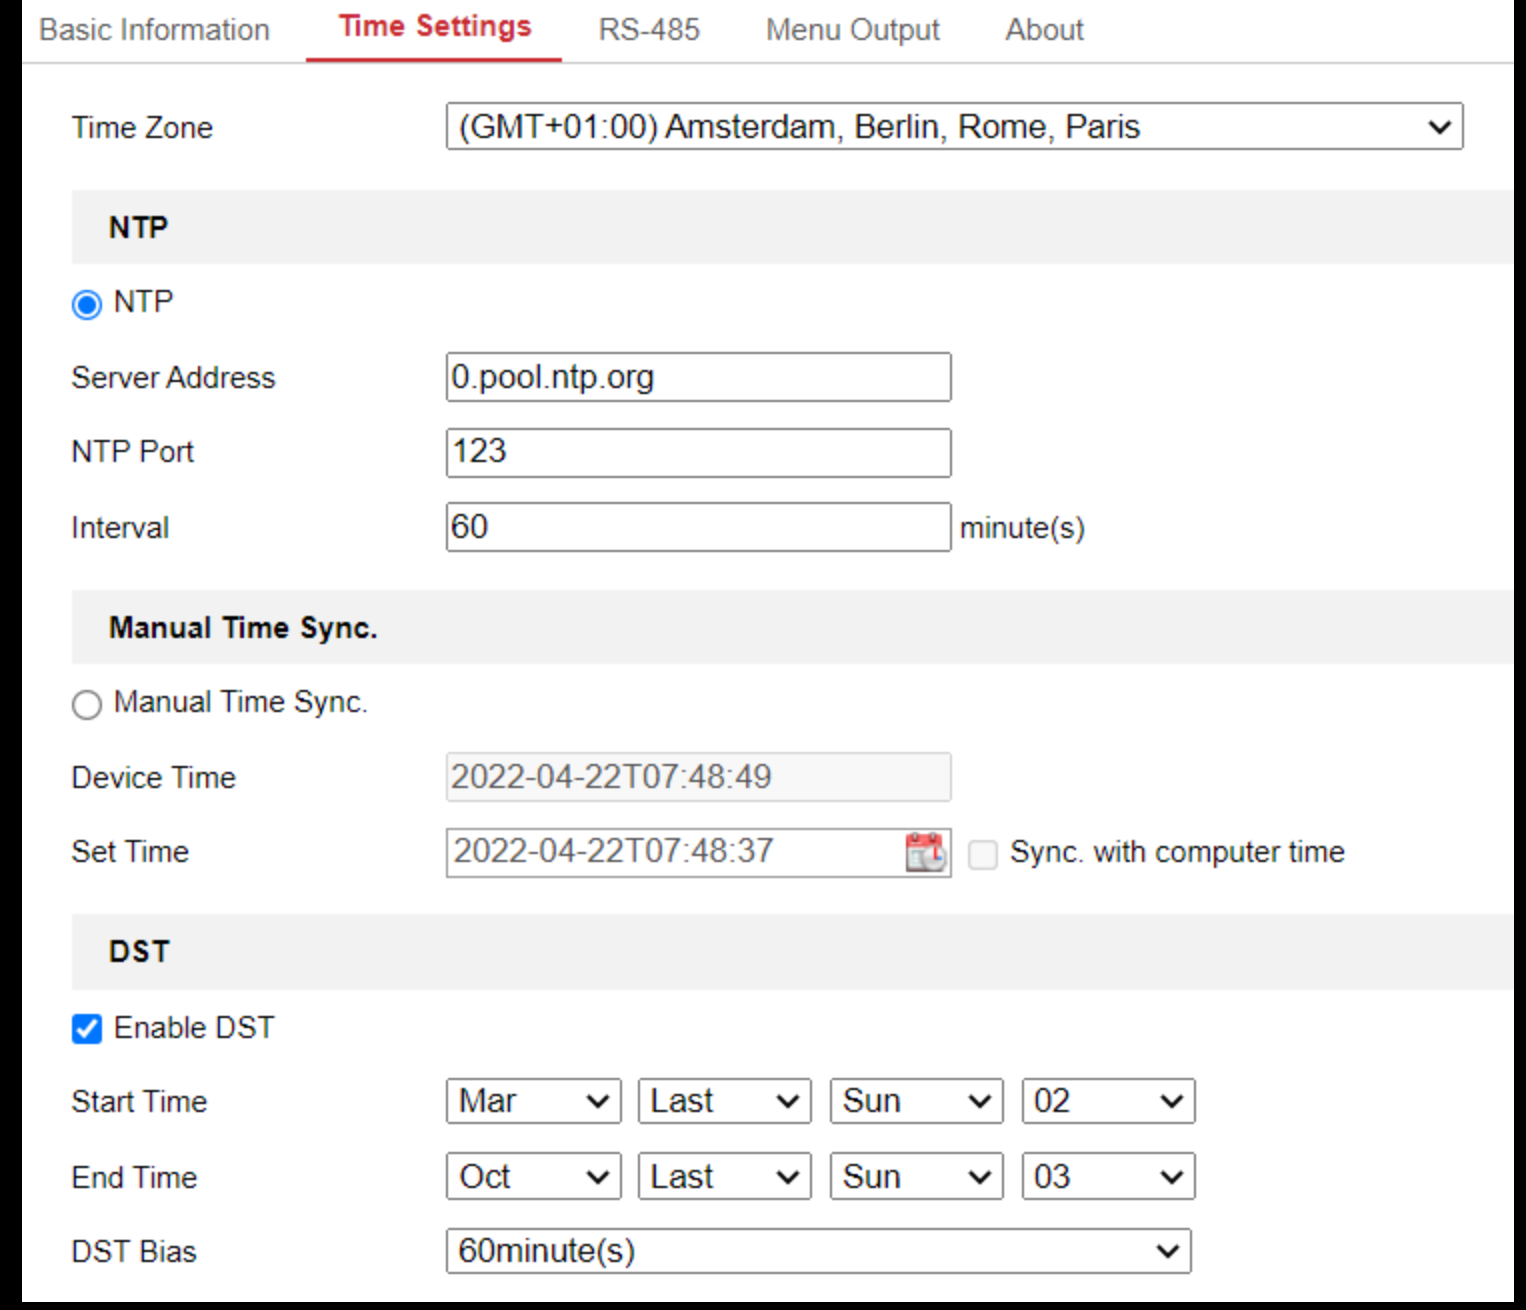This screenshot has width=1526, height=1310.
Task: Click the NTP Port input field
Action: click(697, 452)
